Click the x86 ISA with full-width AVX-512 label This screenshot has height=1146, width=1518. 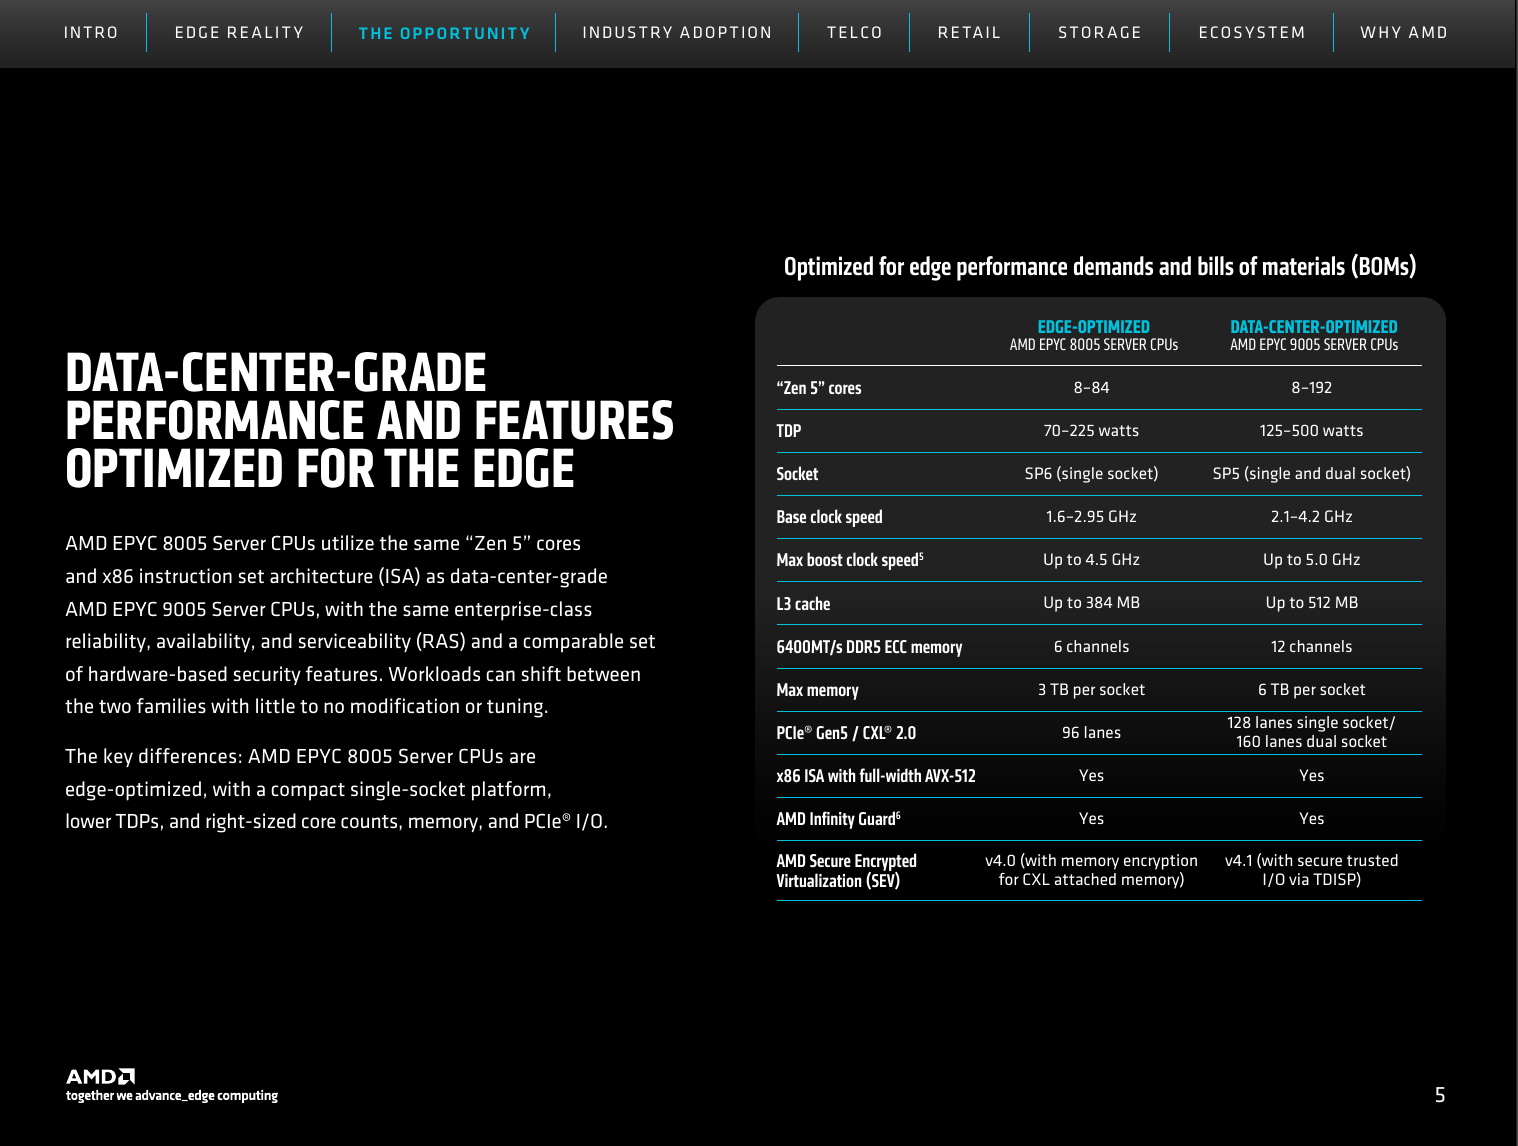pyautogui.click(x=876, y=776)
